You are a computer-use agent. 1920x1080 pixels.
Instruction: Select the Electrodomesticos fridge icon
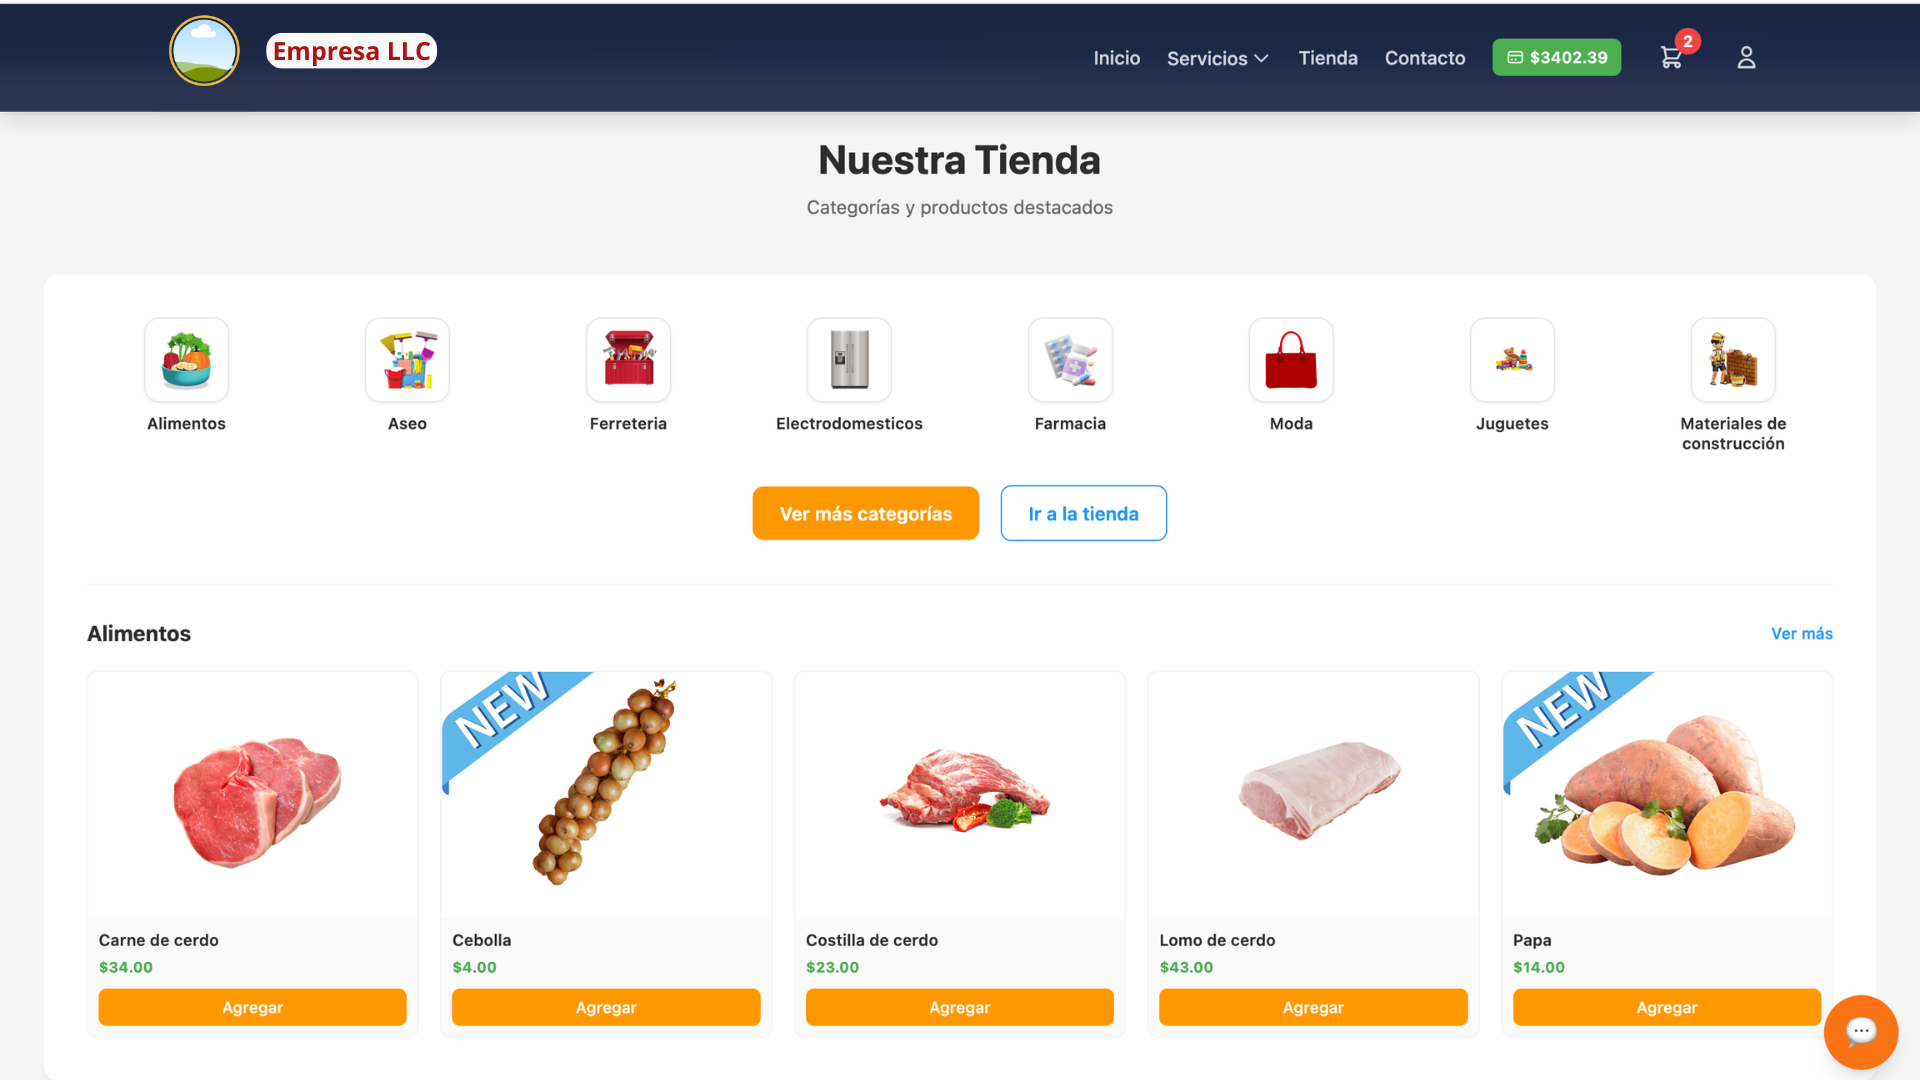[849, 360]
